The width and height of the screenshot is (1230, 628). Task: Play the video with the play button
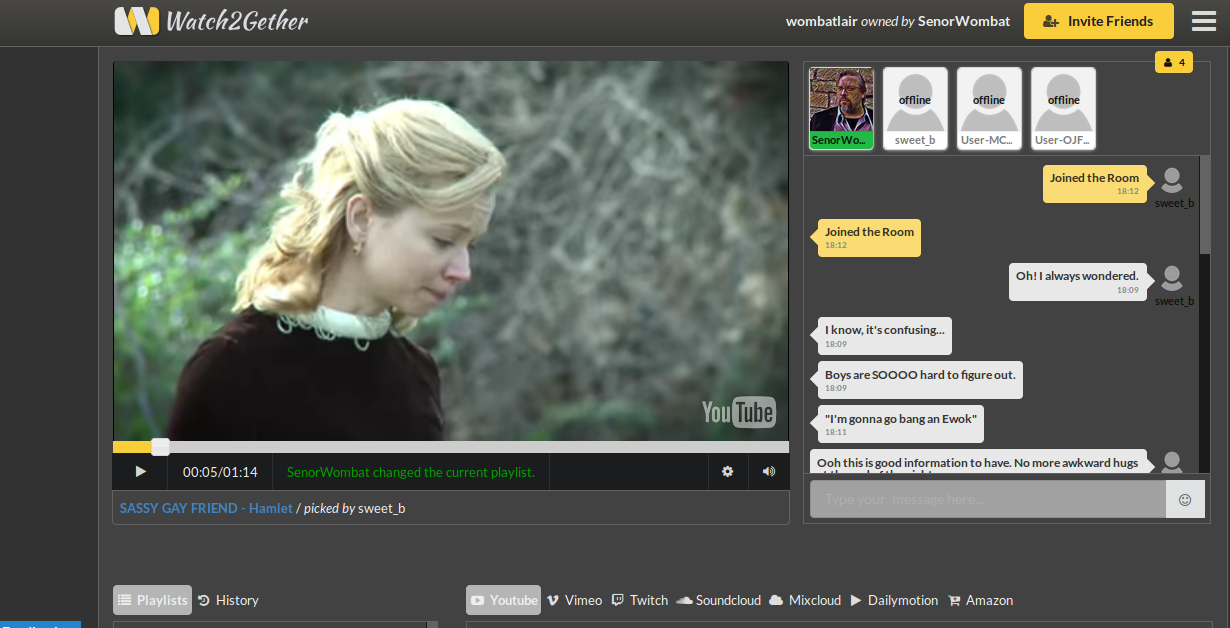pos(141,472)
